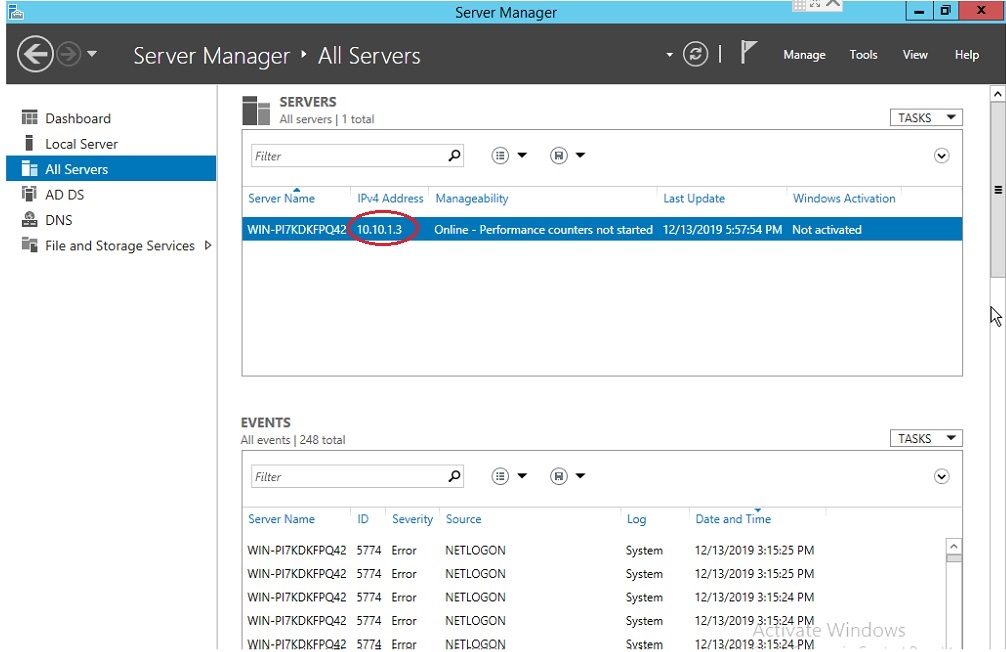Image resolution: width=1006 pixels, height=652 pixels.
Task: Click the Server Manager title bar icon
Action: 15,12
